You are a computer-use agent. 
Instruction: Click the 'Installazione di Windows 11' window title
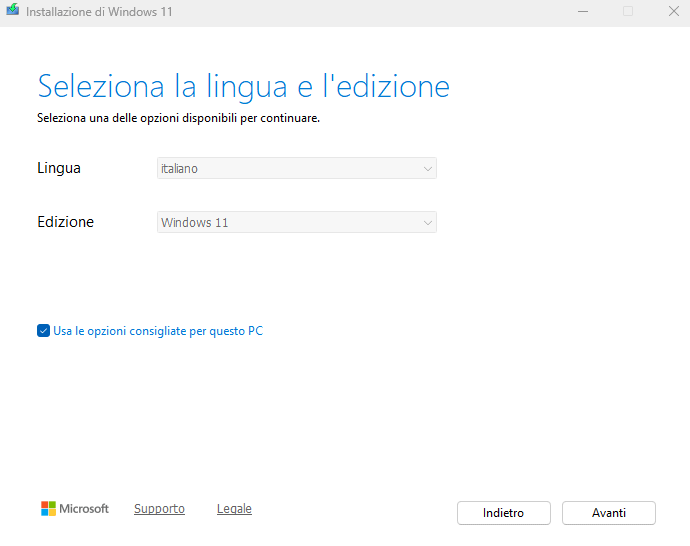click(99, 12)
